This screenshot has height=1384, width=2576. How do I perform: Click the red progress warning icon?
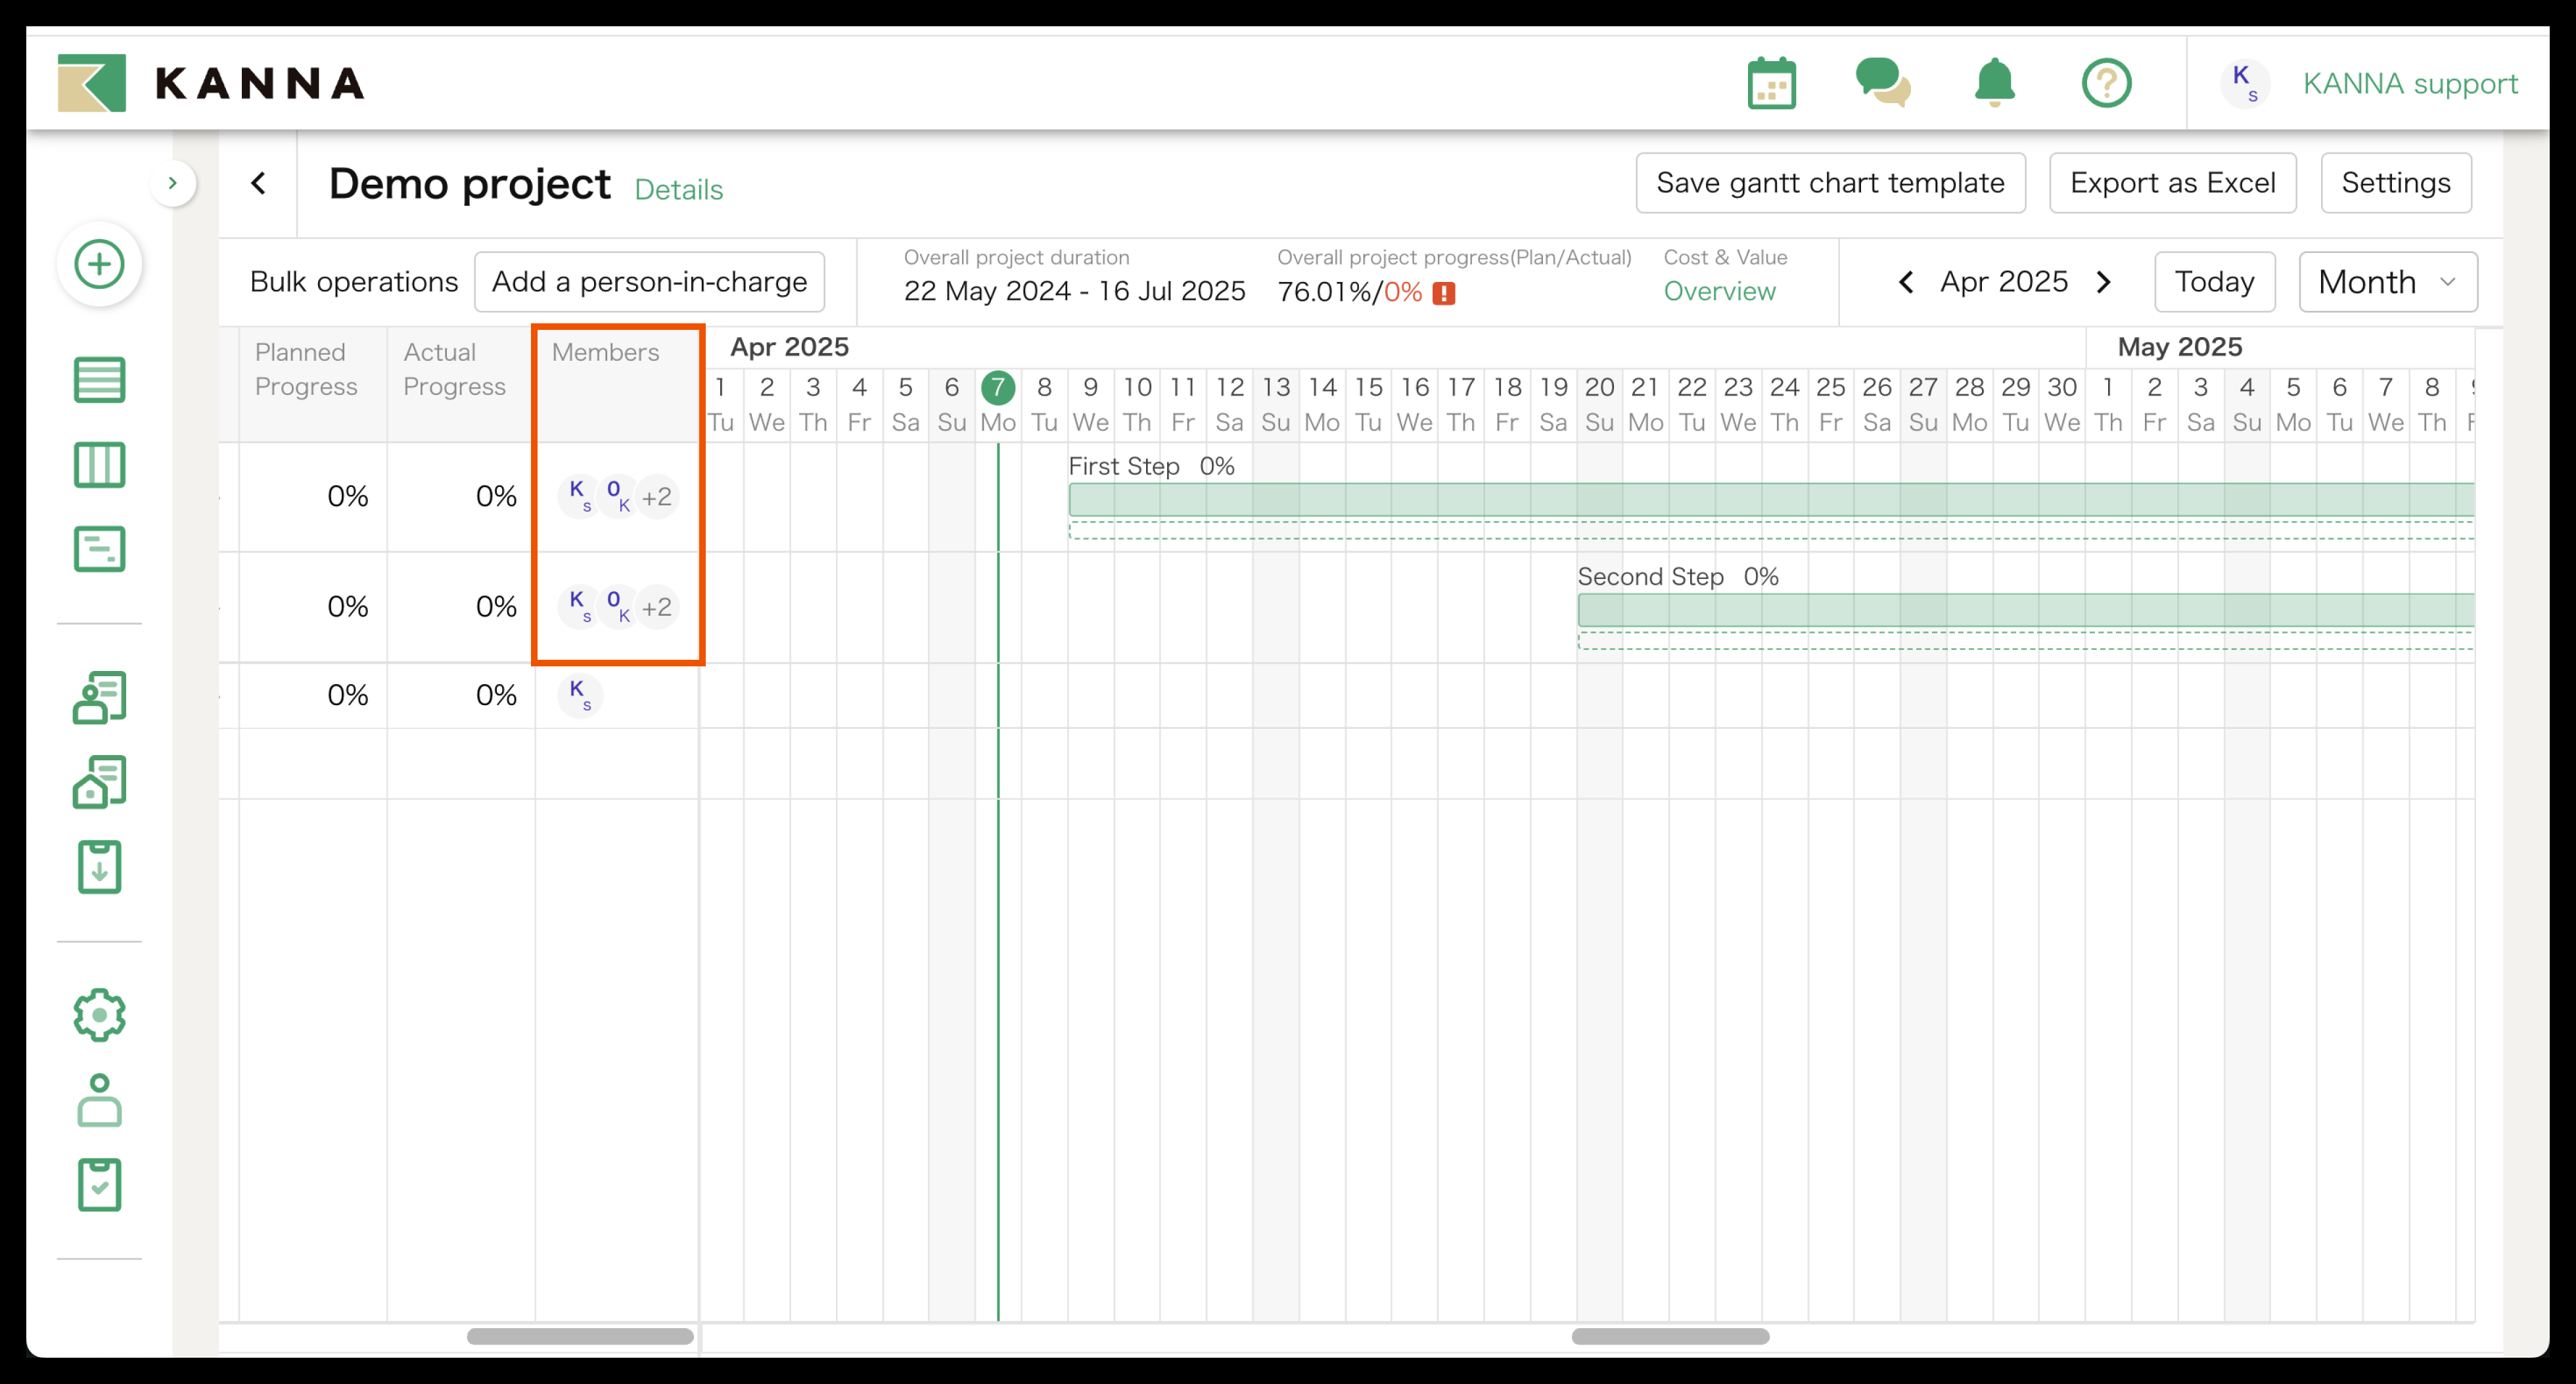tap(1443, 293)
